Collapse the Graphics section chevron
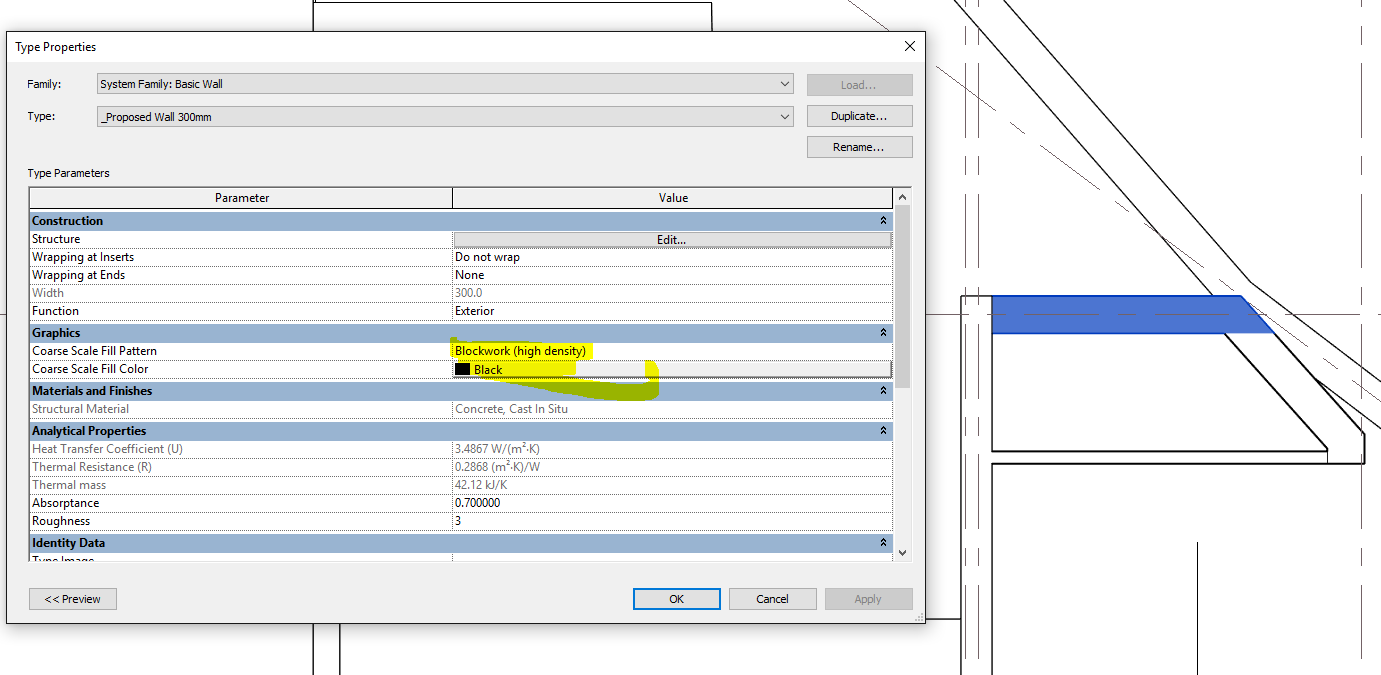Viewport: 1381px width, 675px height. (883, 332)
